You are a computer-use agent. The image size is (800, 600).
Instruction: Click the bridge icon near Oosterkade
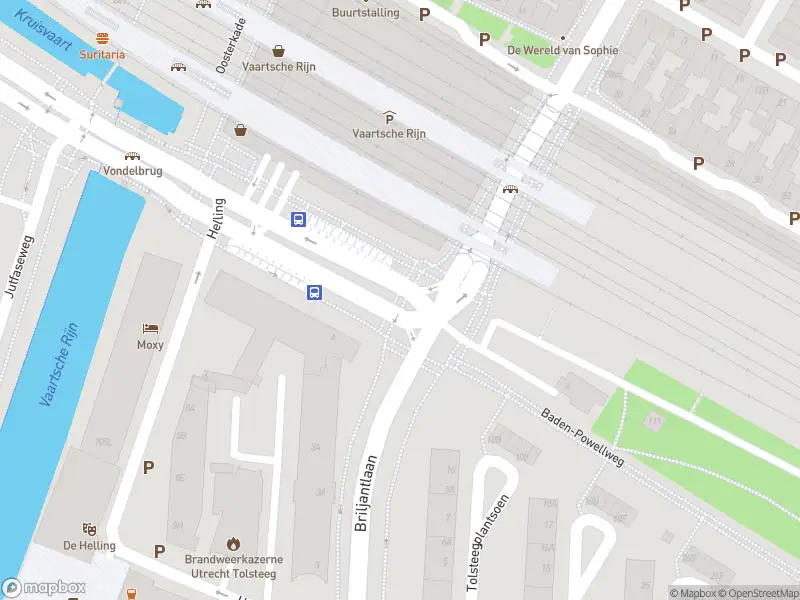179,67
